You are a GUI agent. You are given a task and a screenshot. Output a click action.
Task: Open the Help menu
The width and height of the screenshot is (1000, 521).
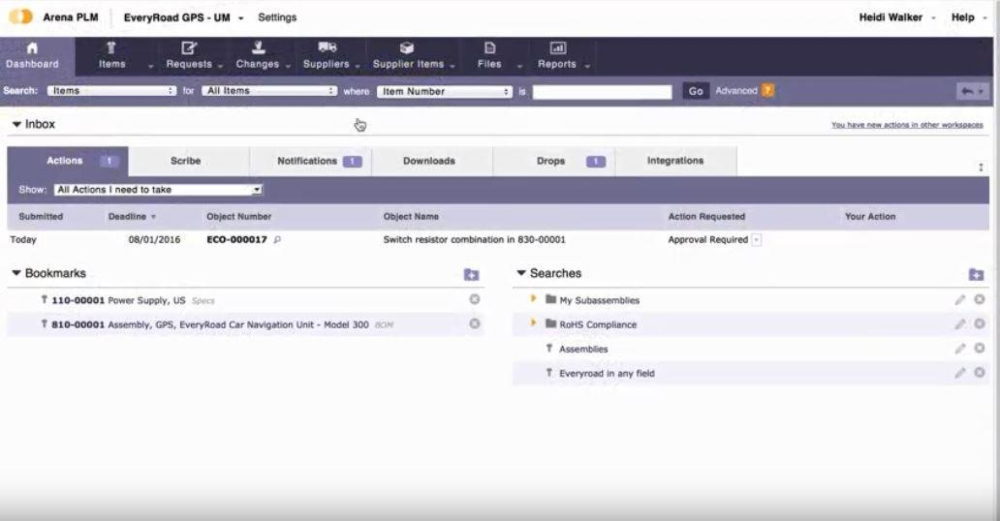pos(968,17)
